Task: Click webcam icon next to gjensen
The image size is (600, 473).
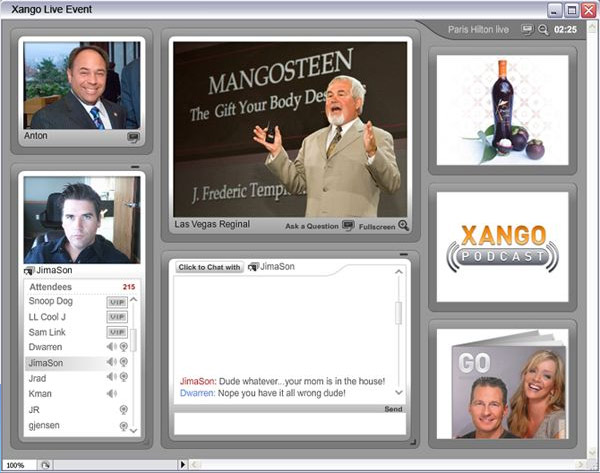Action: [x=123, y=426]
